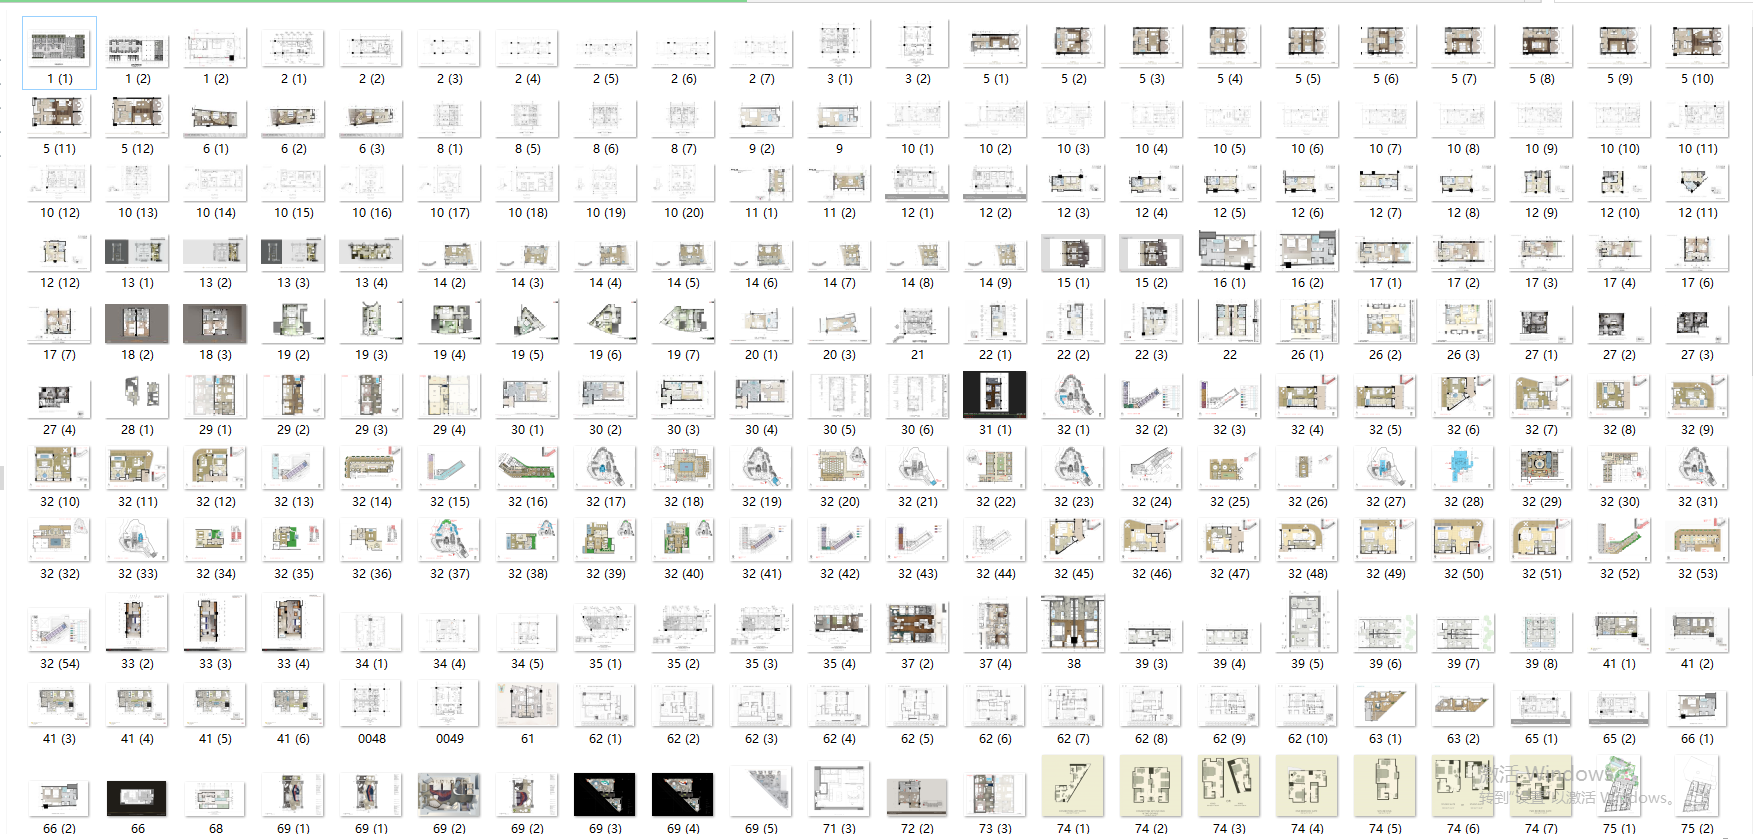
Task: Select the thumbnail of file 74 (5)
Action: coord(1385,786)
